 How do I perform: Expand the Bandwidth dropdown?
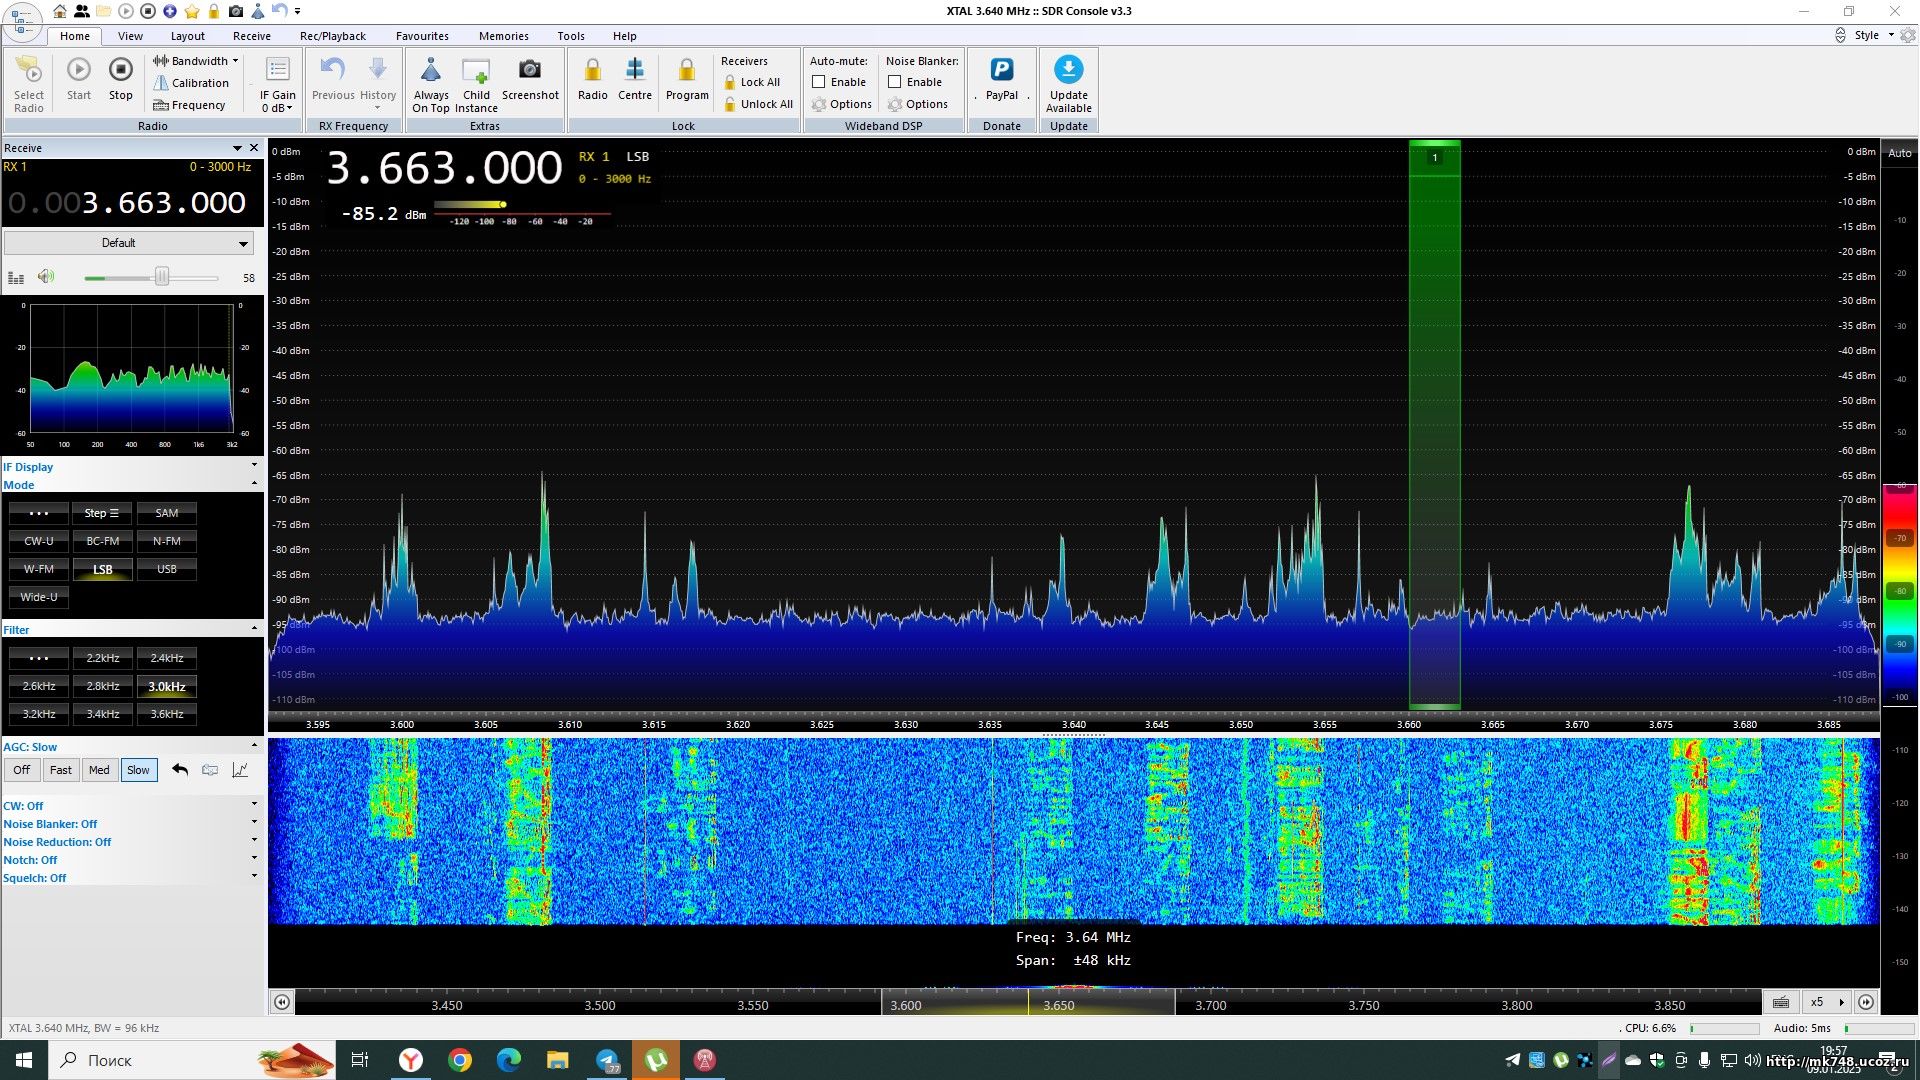pos(196,61)
